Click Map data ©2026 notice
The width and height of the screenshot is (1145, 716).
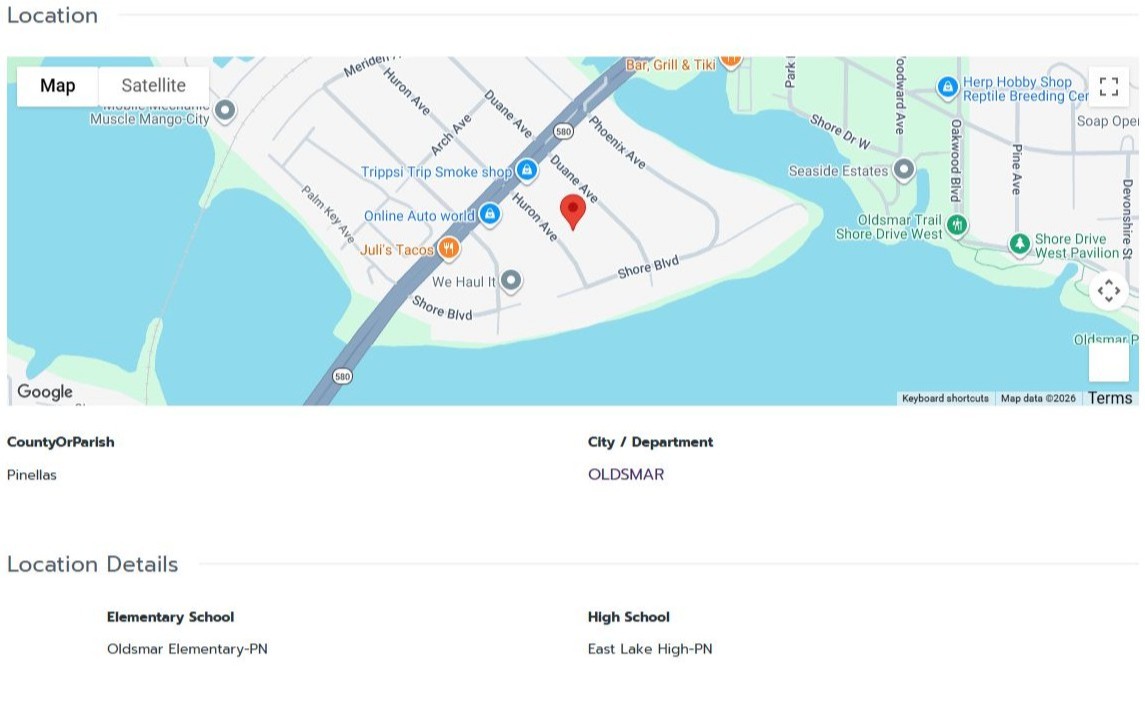click(x=1038, y=399)
